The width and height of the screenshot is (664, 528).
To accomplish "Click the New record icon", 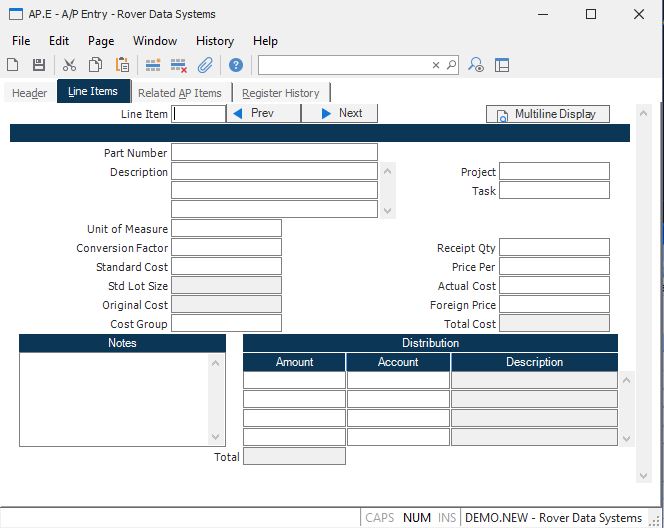I will point(13,65).
